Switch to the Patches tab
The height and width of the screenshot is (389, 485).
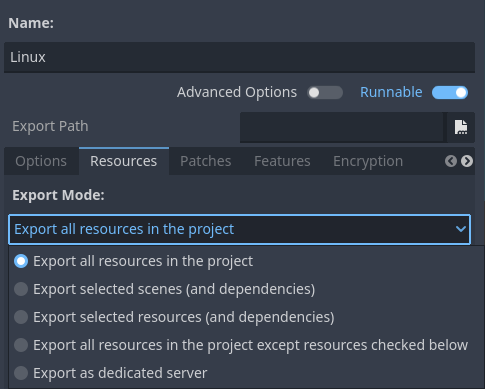206,161
